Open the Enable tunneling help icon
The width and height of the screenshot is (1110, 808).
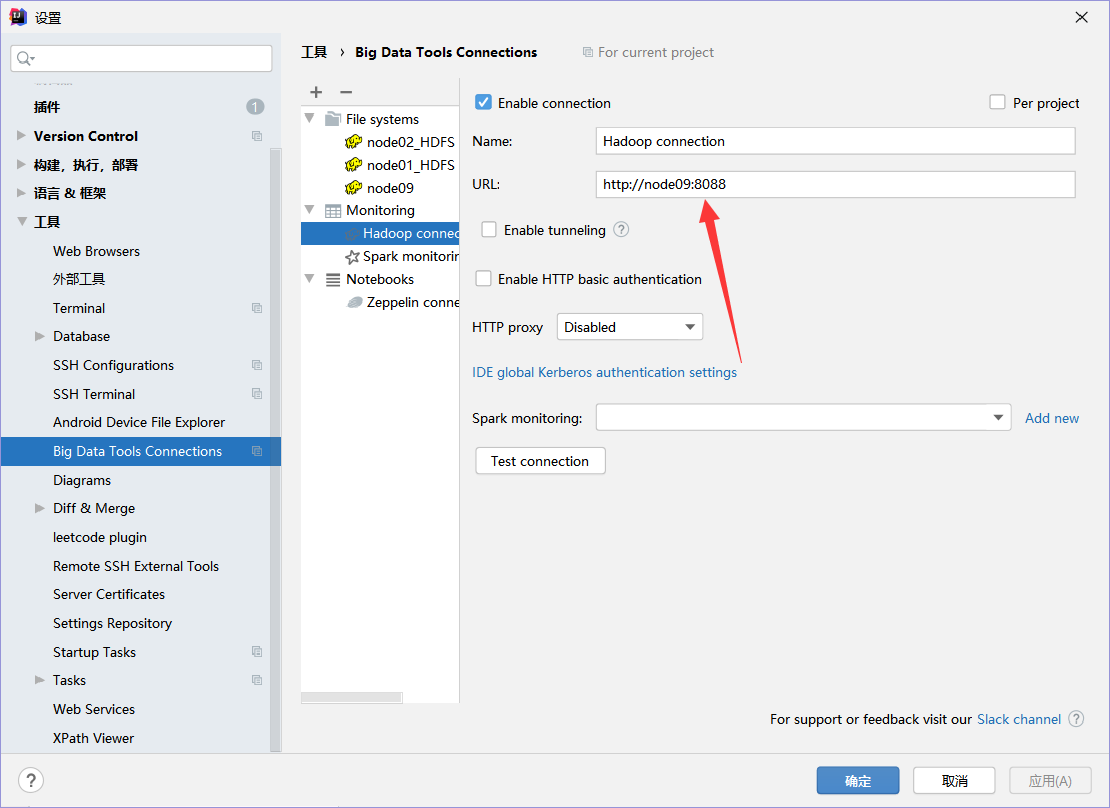tap(621, 229)
